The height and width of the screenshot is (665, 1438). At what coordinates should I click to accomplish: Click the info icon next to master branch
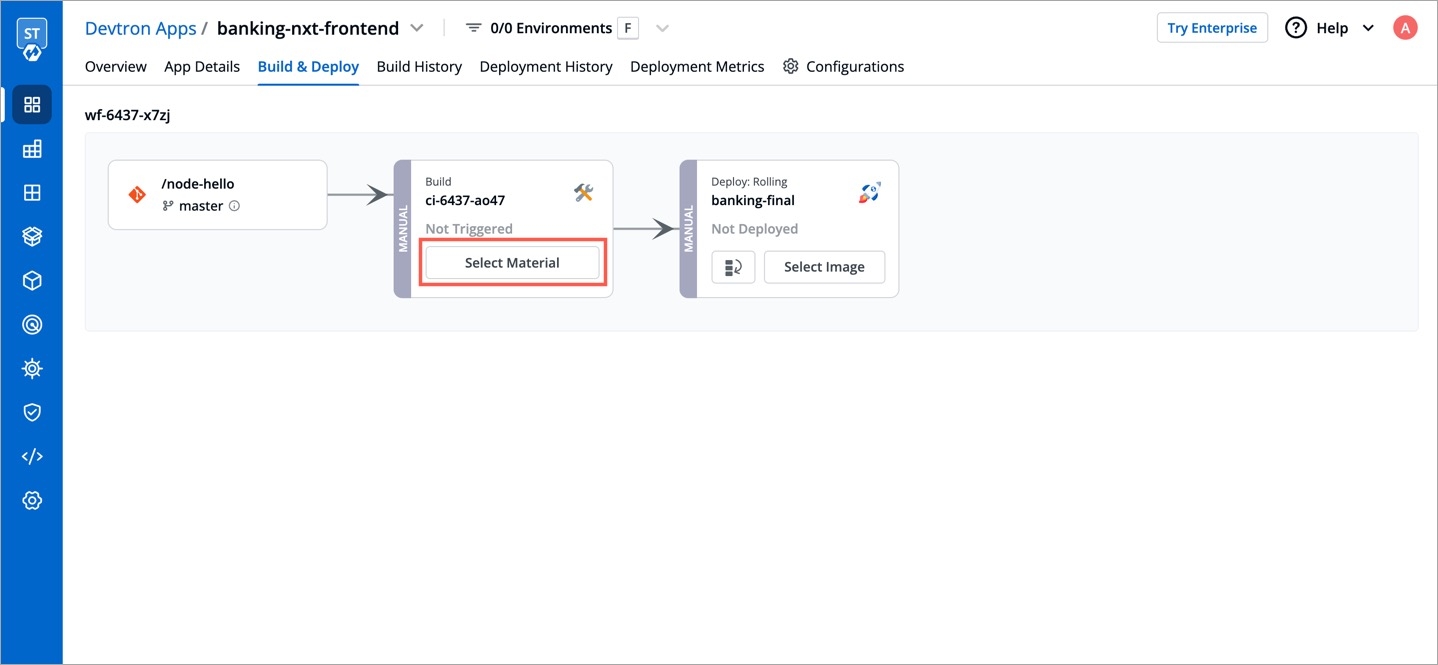click(x=235, y=206)
